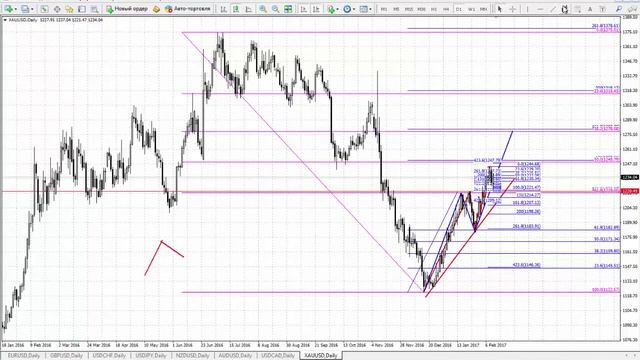Select the MN timeframe
The height and width of the screenshot is (360, 640).
pyautogui.click(x=484, y=9)
